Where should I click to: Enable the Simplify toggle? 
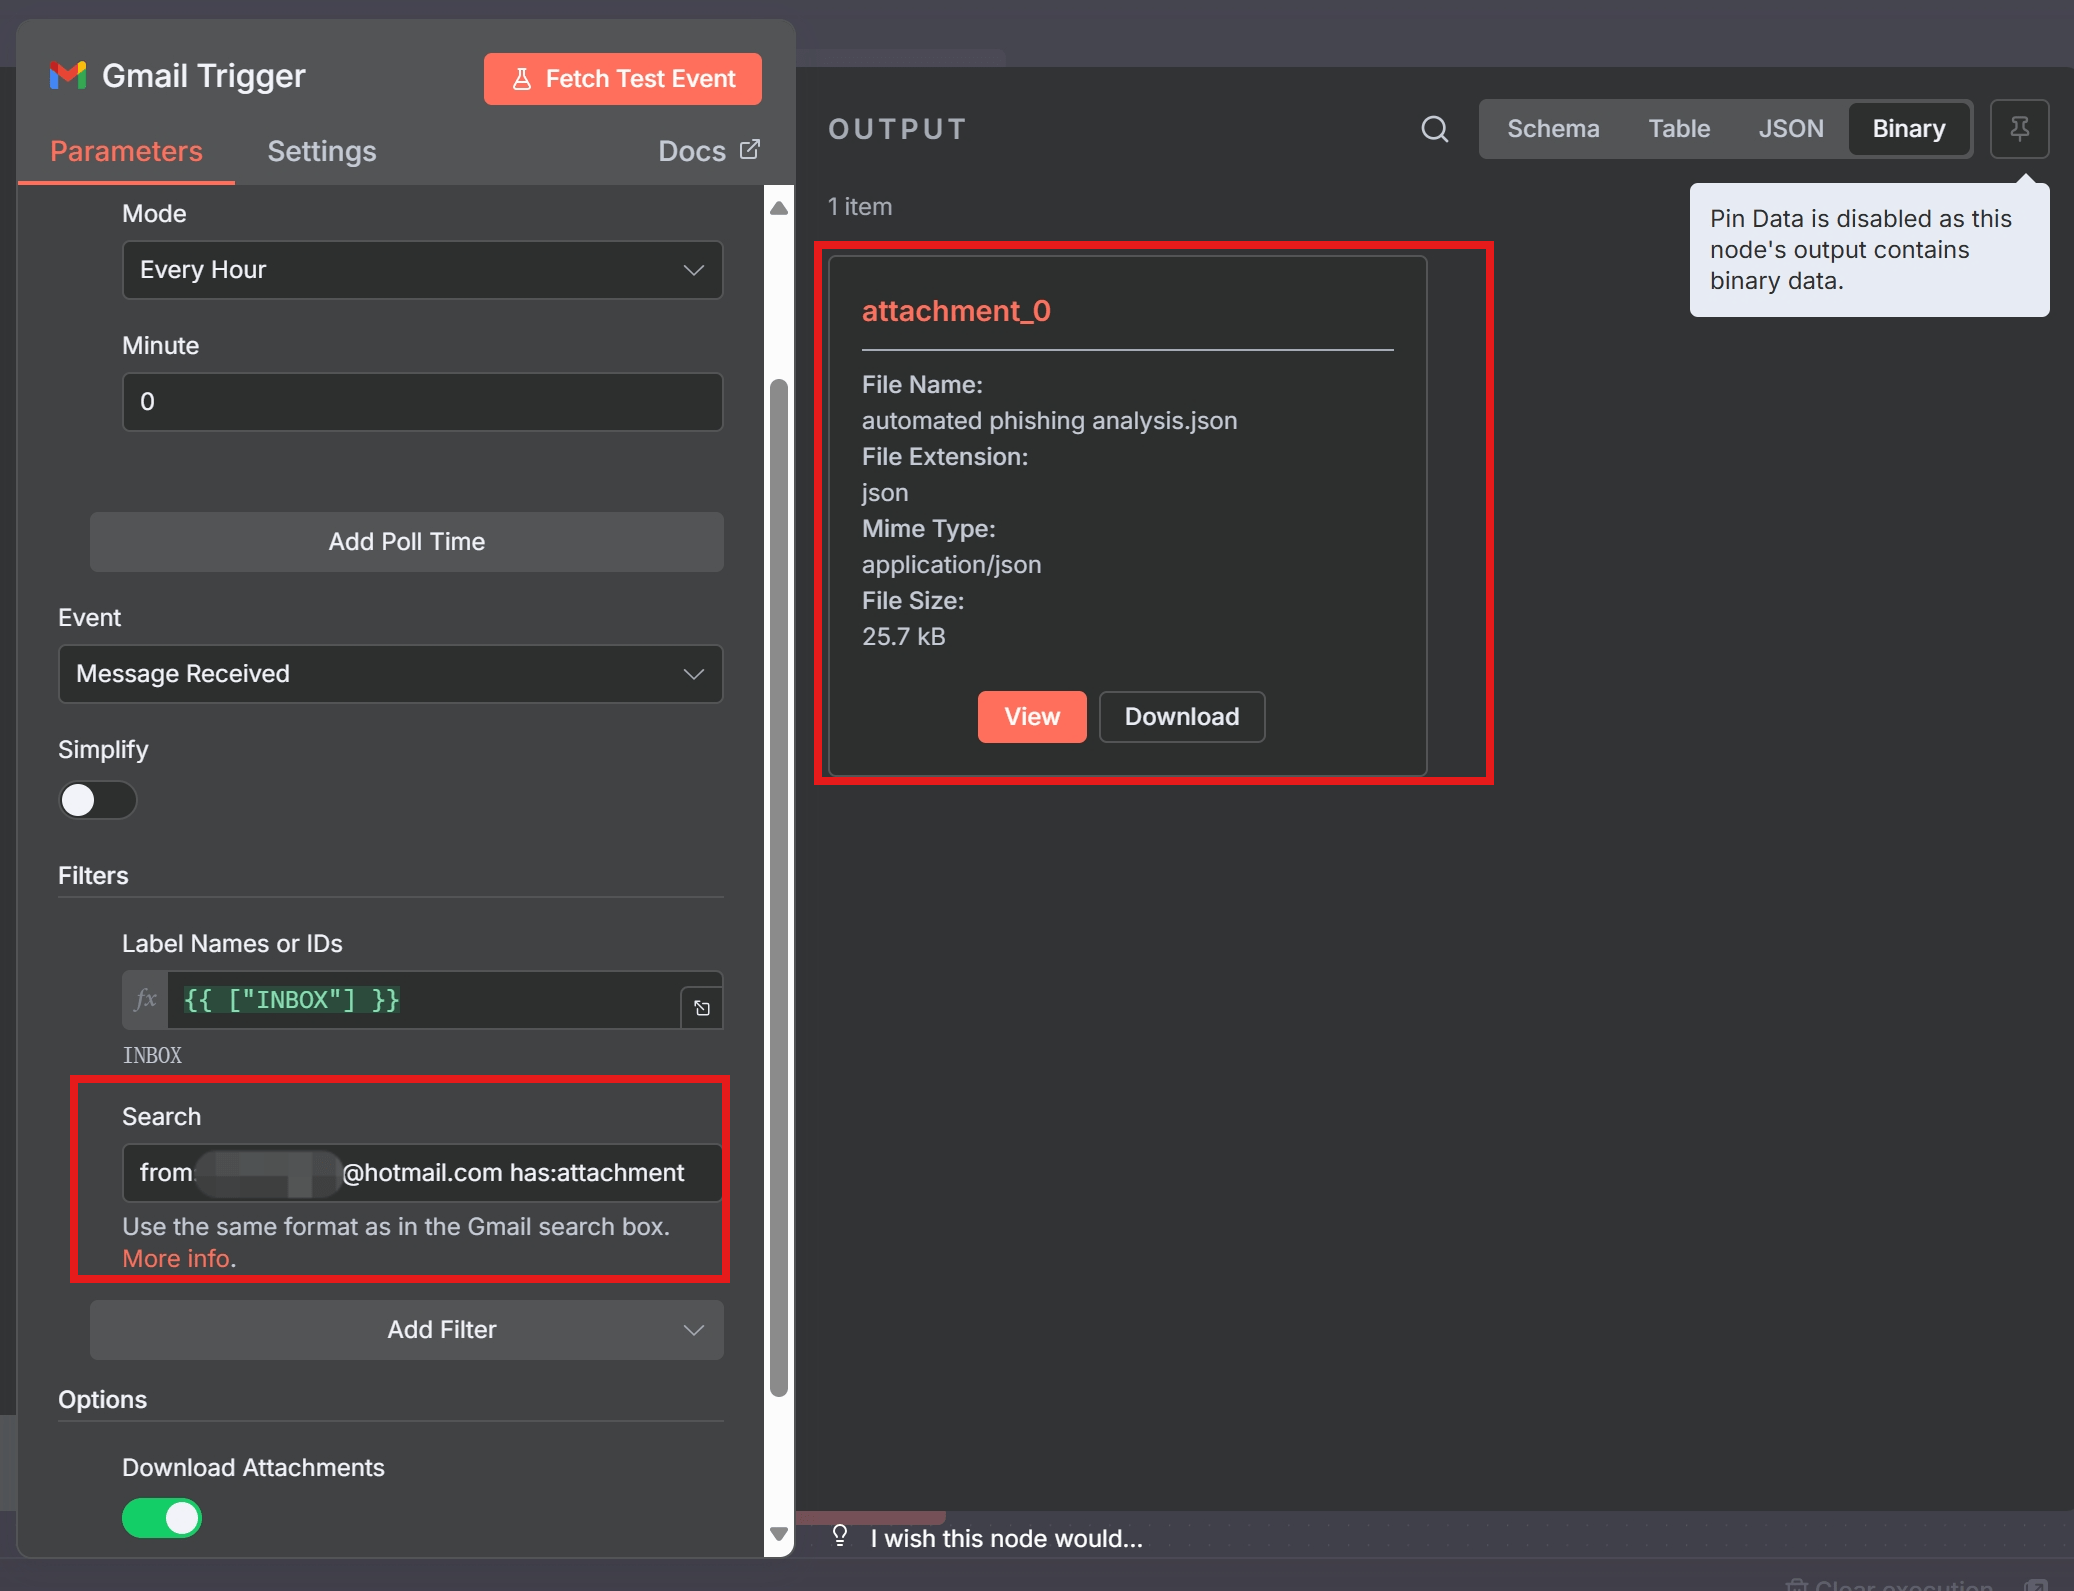pyautogui.click(x=97, y=800)
